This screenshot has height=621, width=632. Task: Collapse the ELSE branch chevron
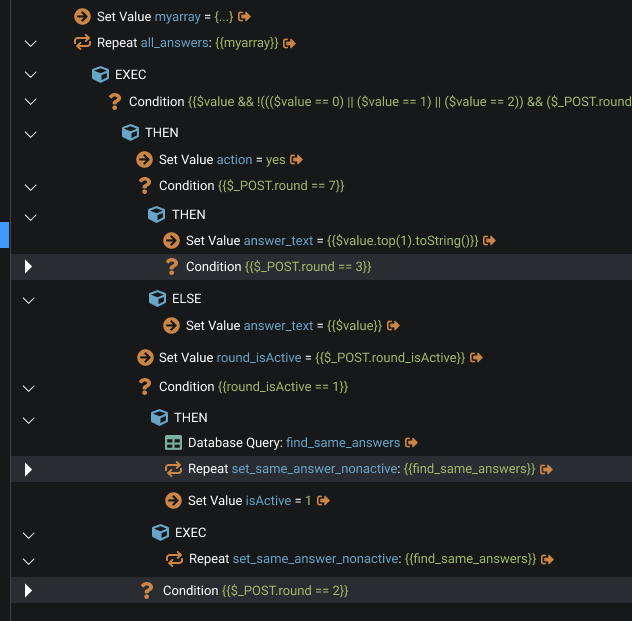(29, 299)
